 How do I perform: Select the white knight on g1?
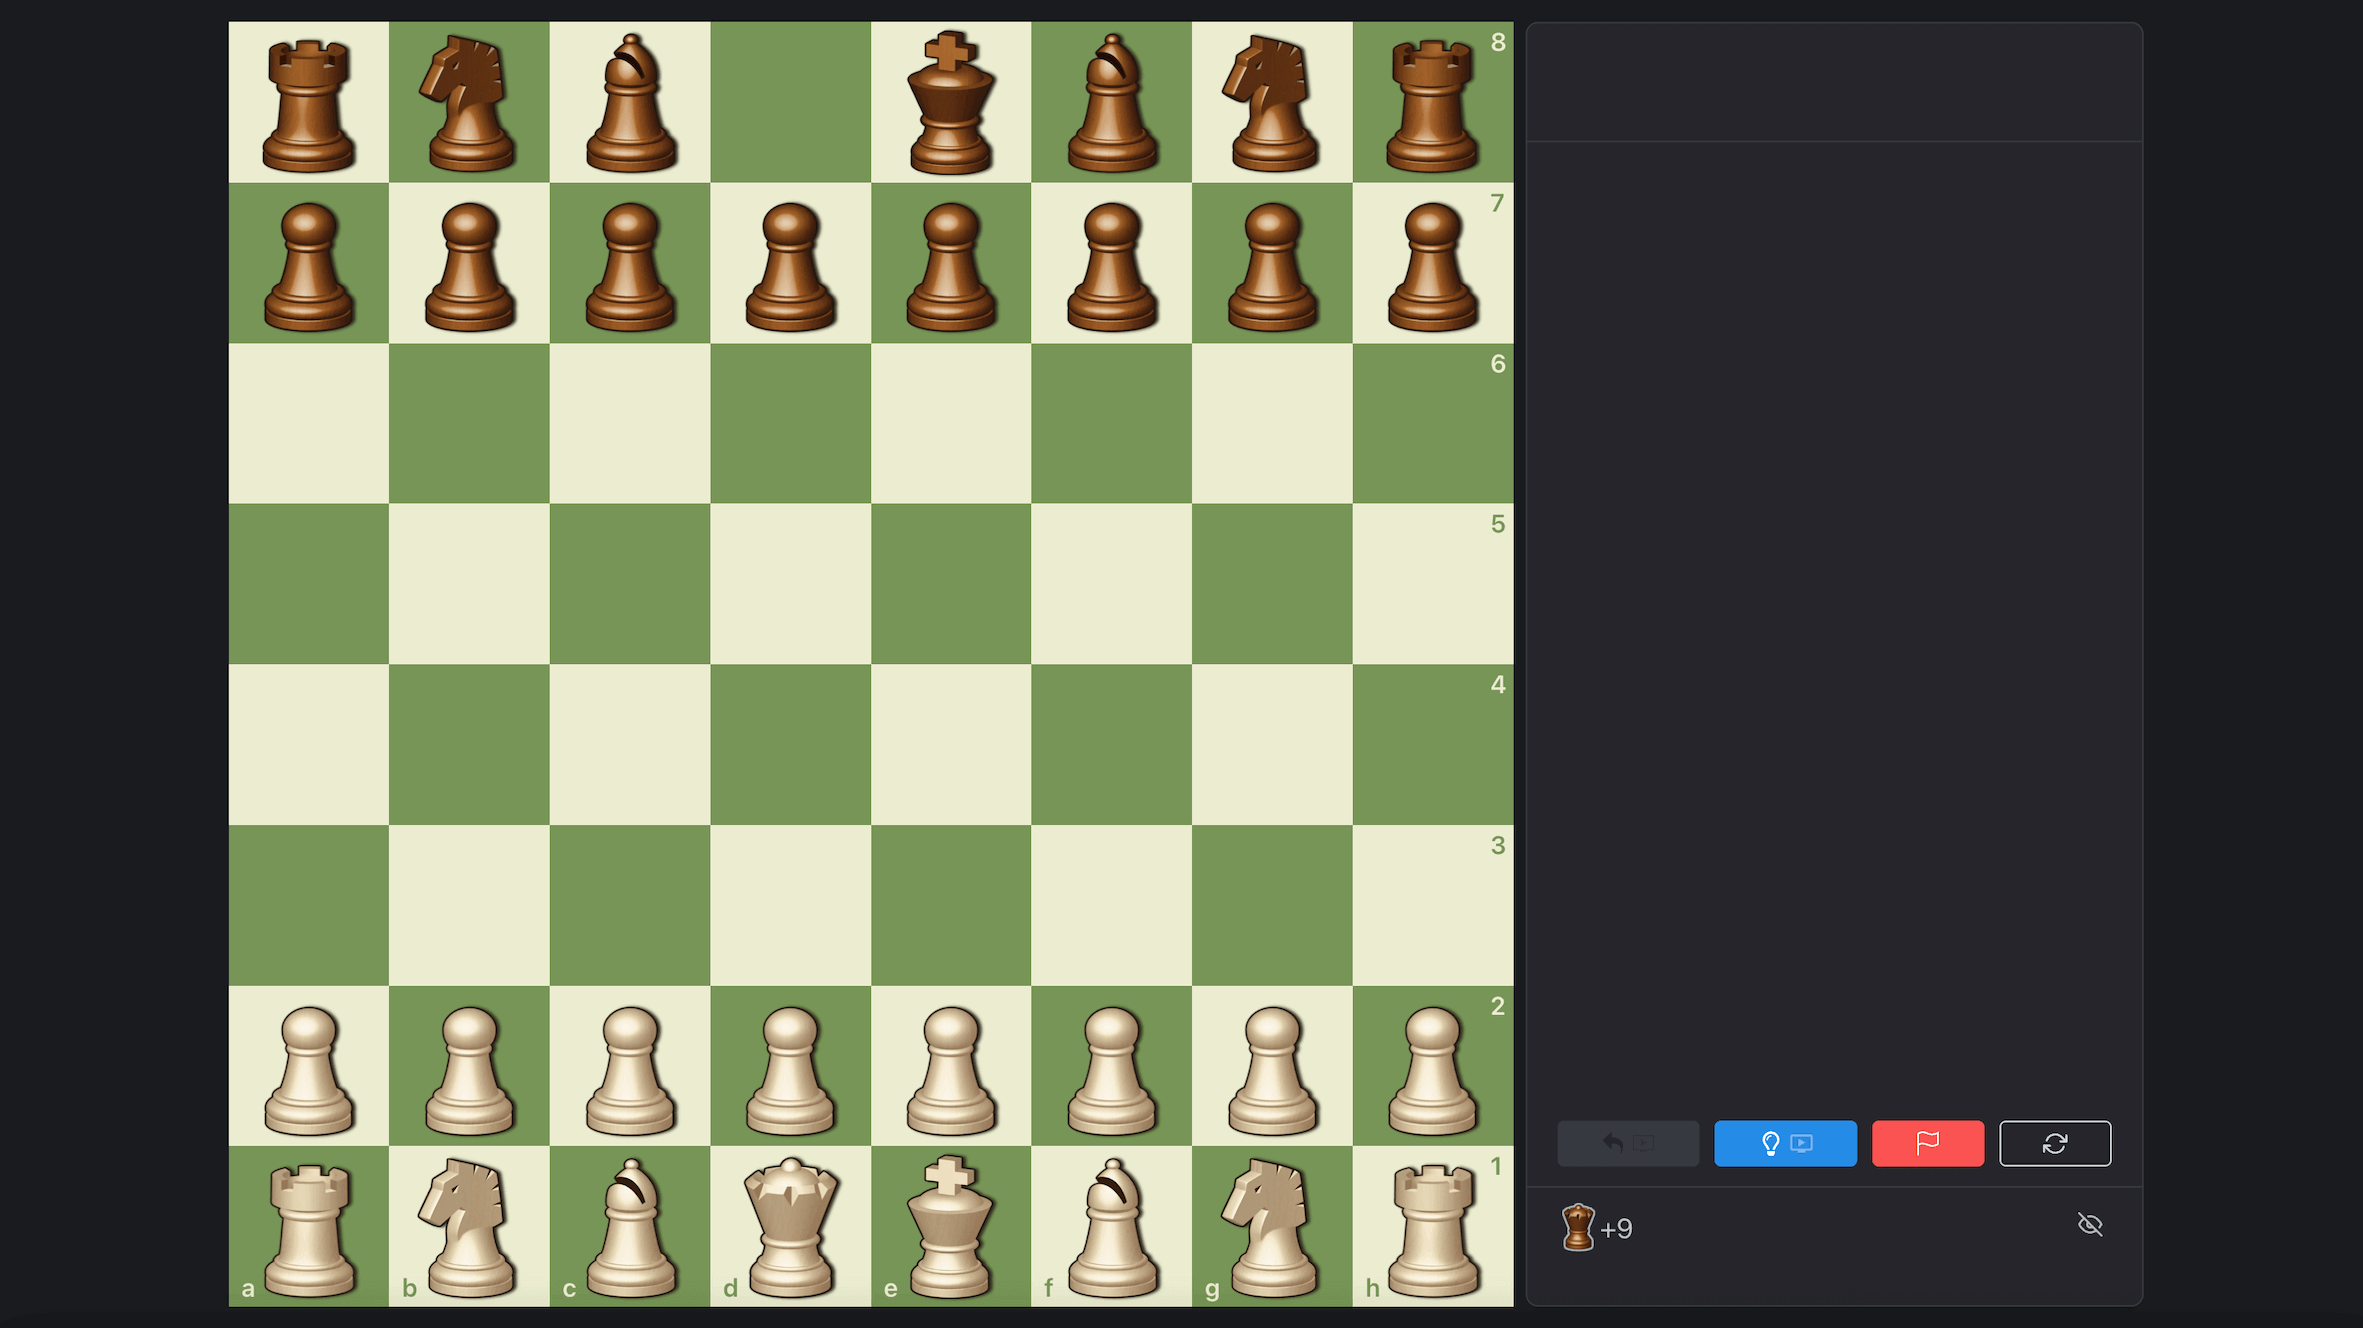tap(1272, 1228)
